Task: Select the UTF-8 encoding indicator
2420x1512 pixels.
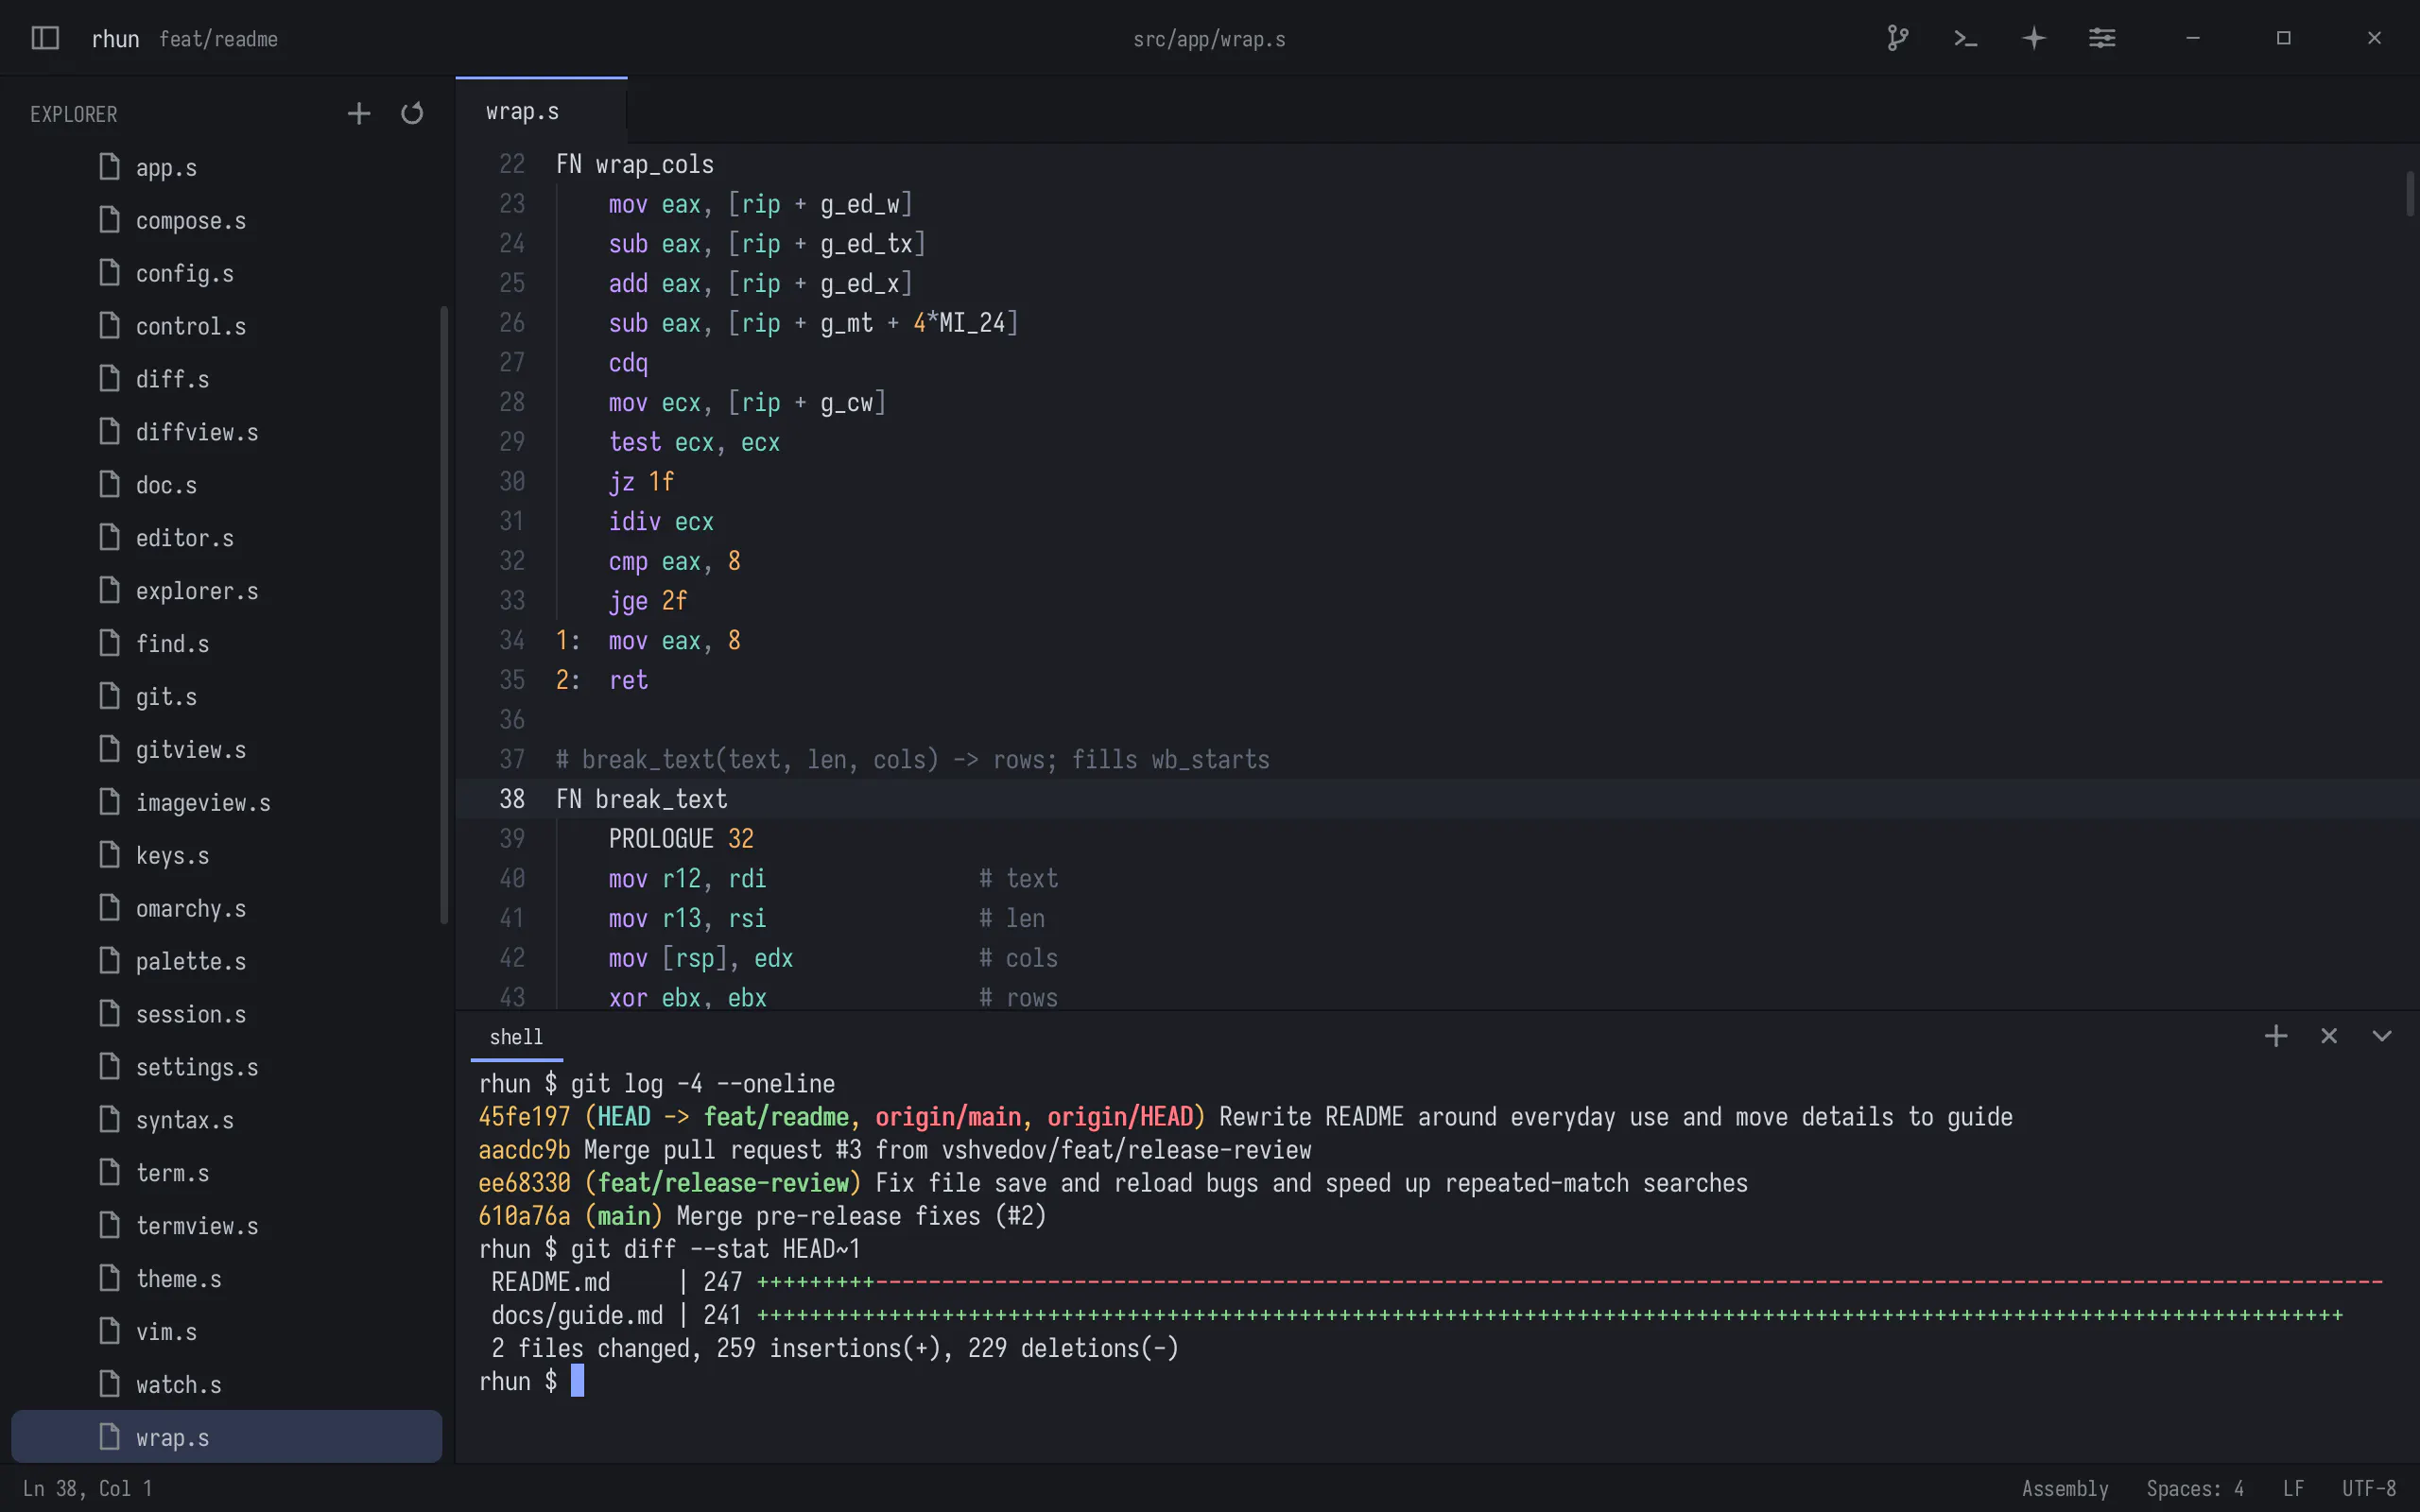Action: [x=2368, y=1488]
